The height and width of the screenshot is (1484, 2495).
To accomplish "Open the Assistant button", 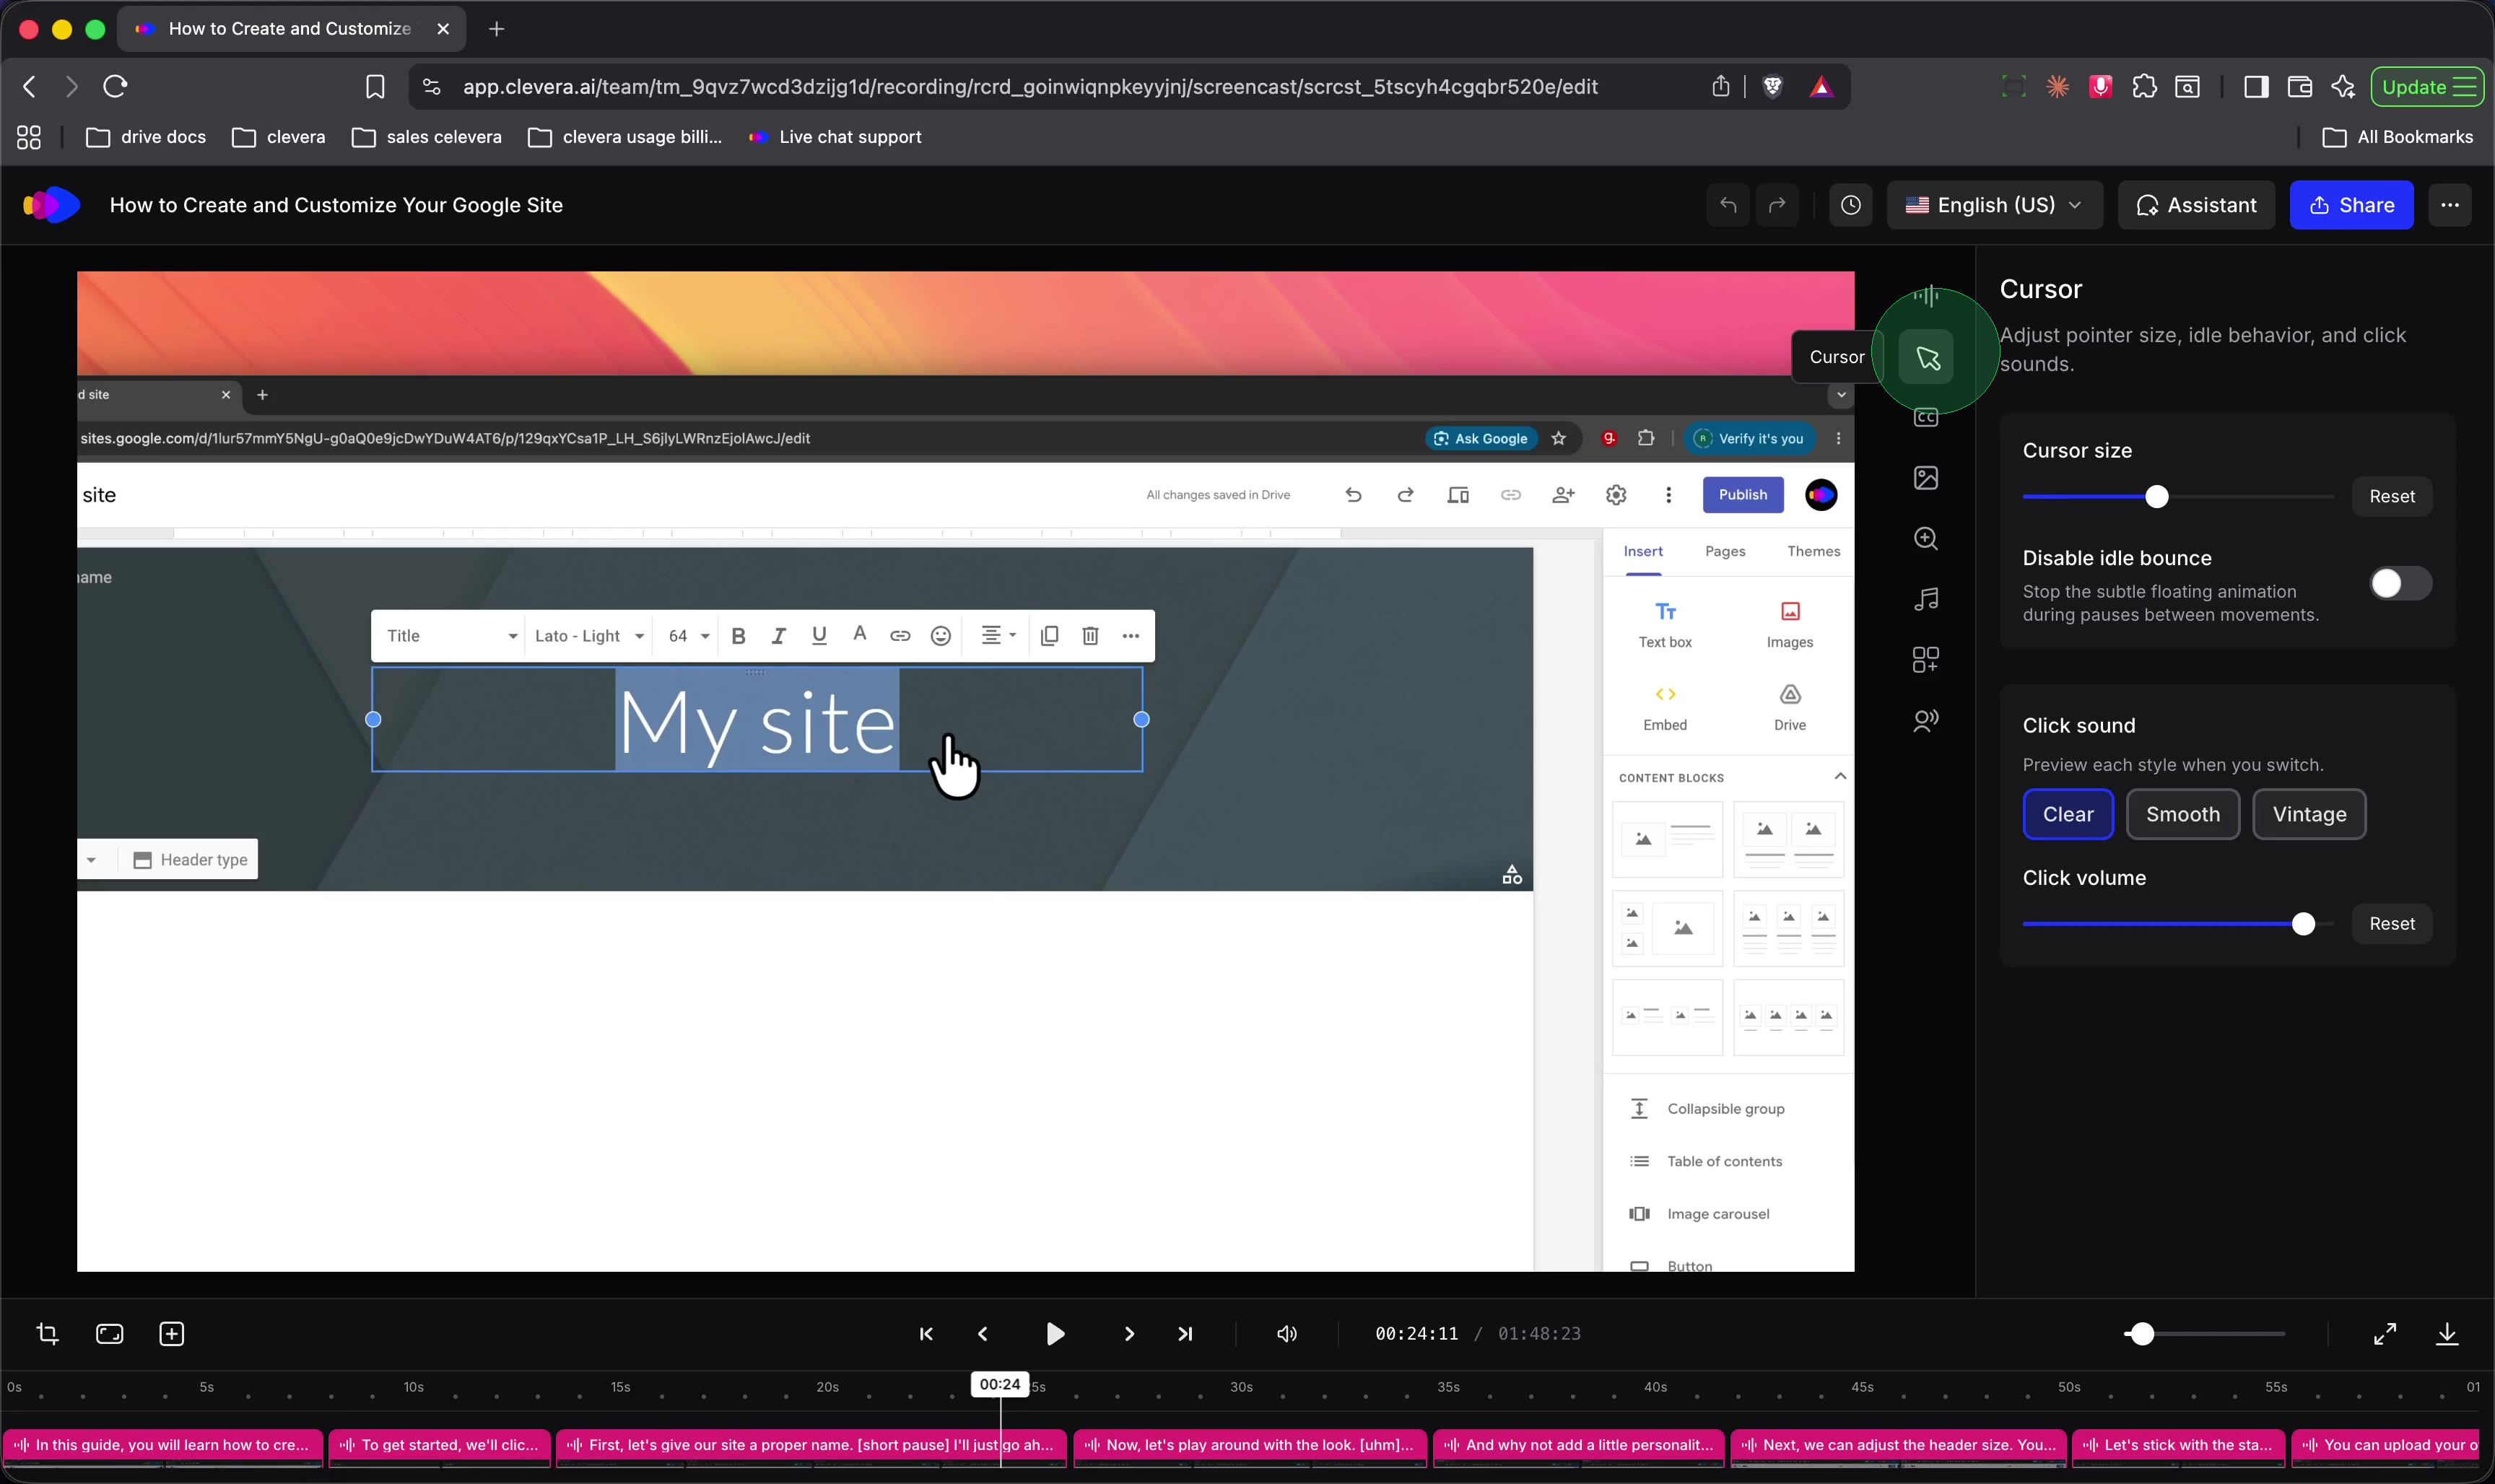I will [x=2196, y=205].
